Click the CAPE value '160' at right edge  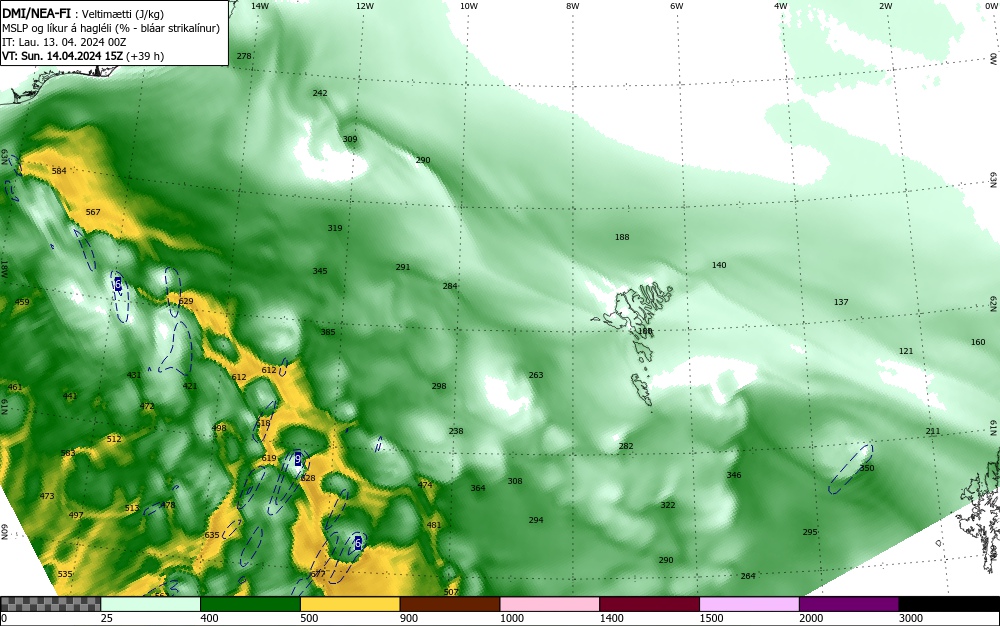coord(978,342)
